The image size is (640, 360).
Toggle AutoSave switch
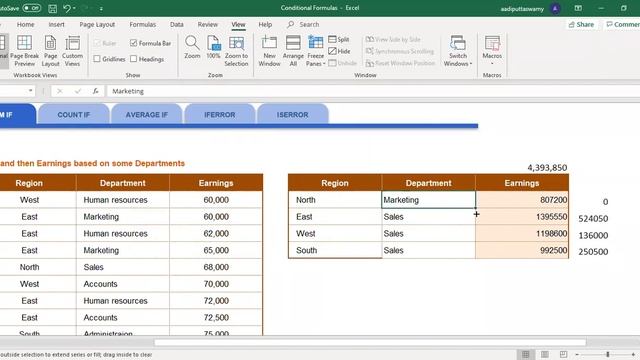(31, 8)
